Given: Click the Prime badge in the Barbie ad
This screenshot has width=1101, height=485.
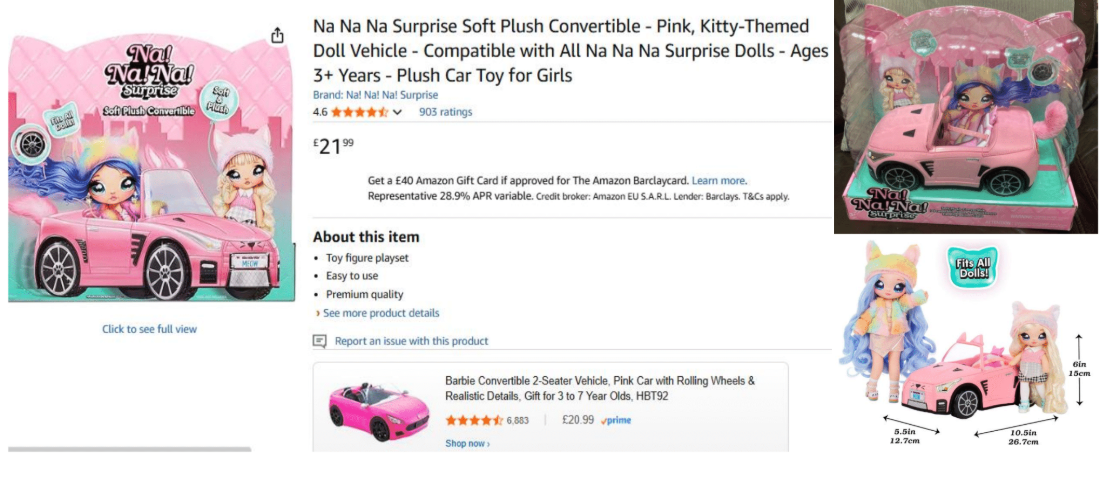Looking at the screenshot, I should (616, 420).
